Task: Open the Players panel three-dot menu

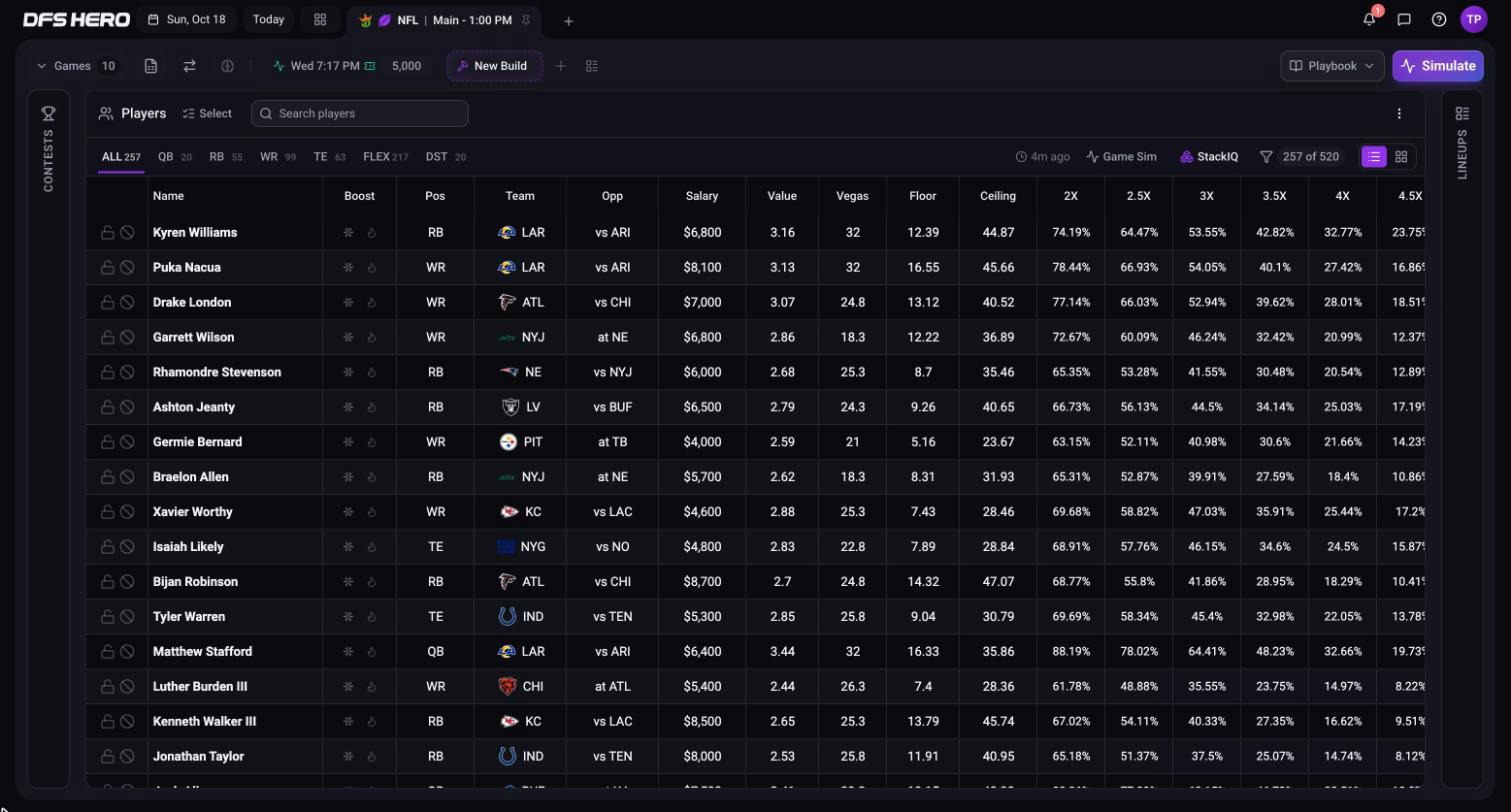Action: [1399, 113]
